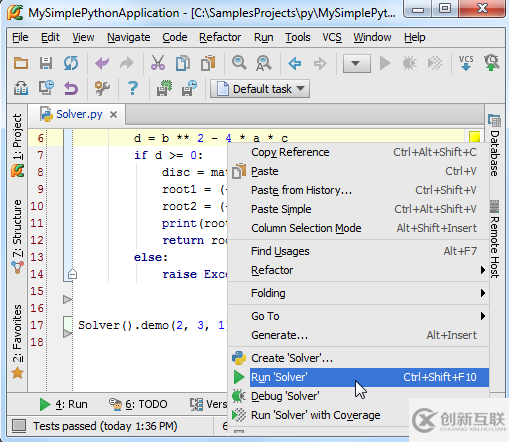Image resolution: width=509 pixels, height=442 pixels.
Task: Choose Paste Simple entry
Action: [x=358, y=209]
